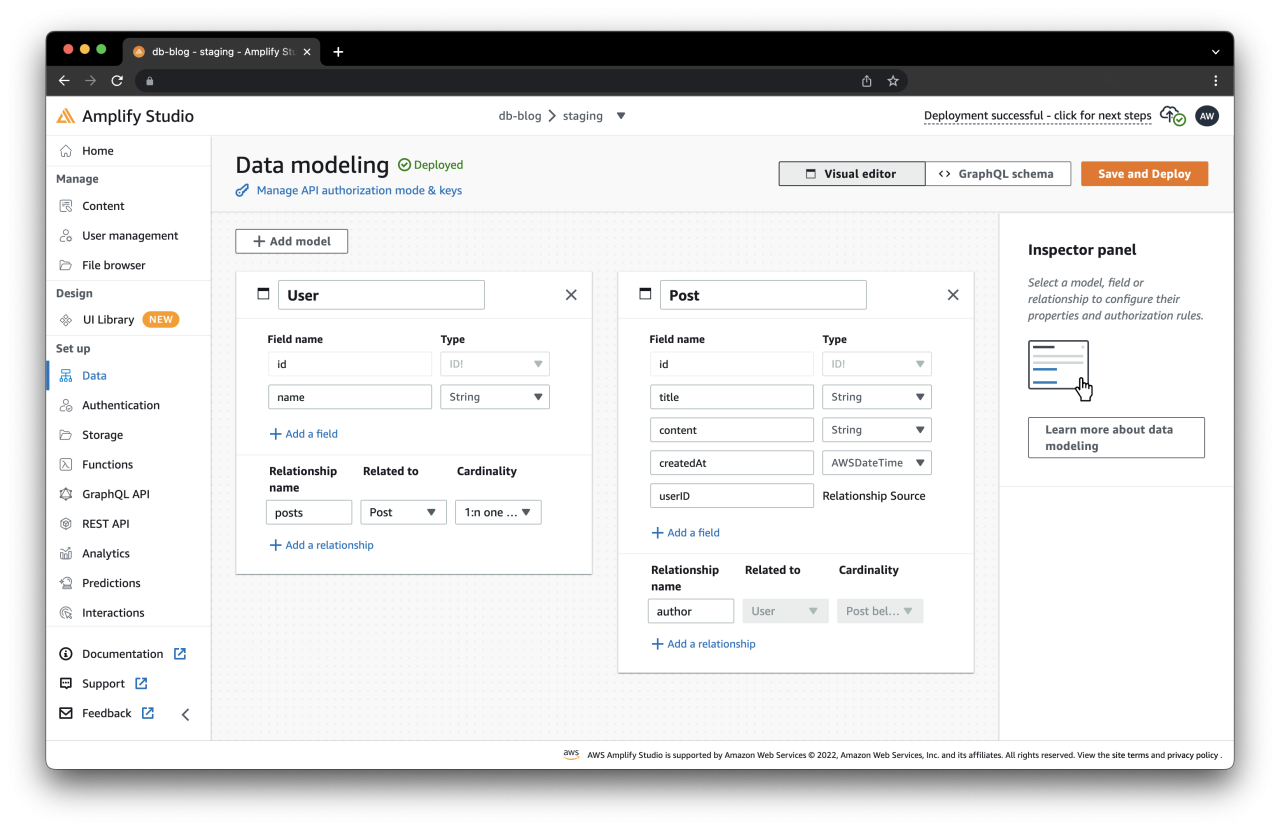Reload the browser page
This screenshot has height=830, width=1280.
[117, 81]
